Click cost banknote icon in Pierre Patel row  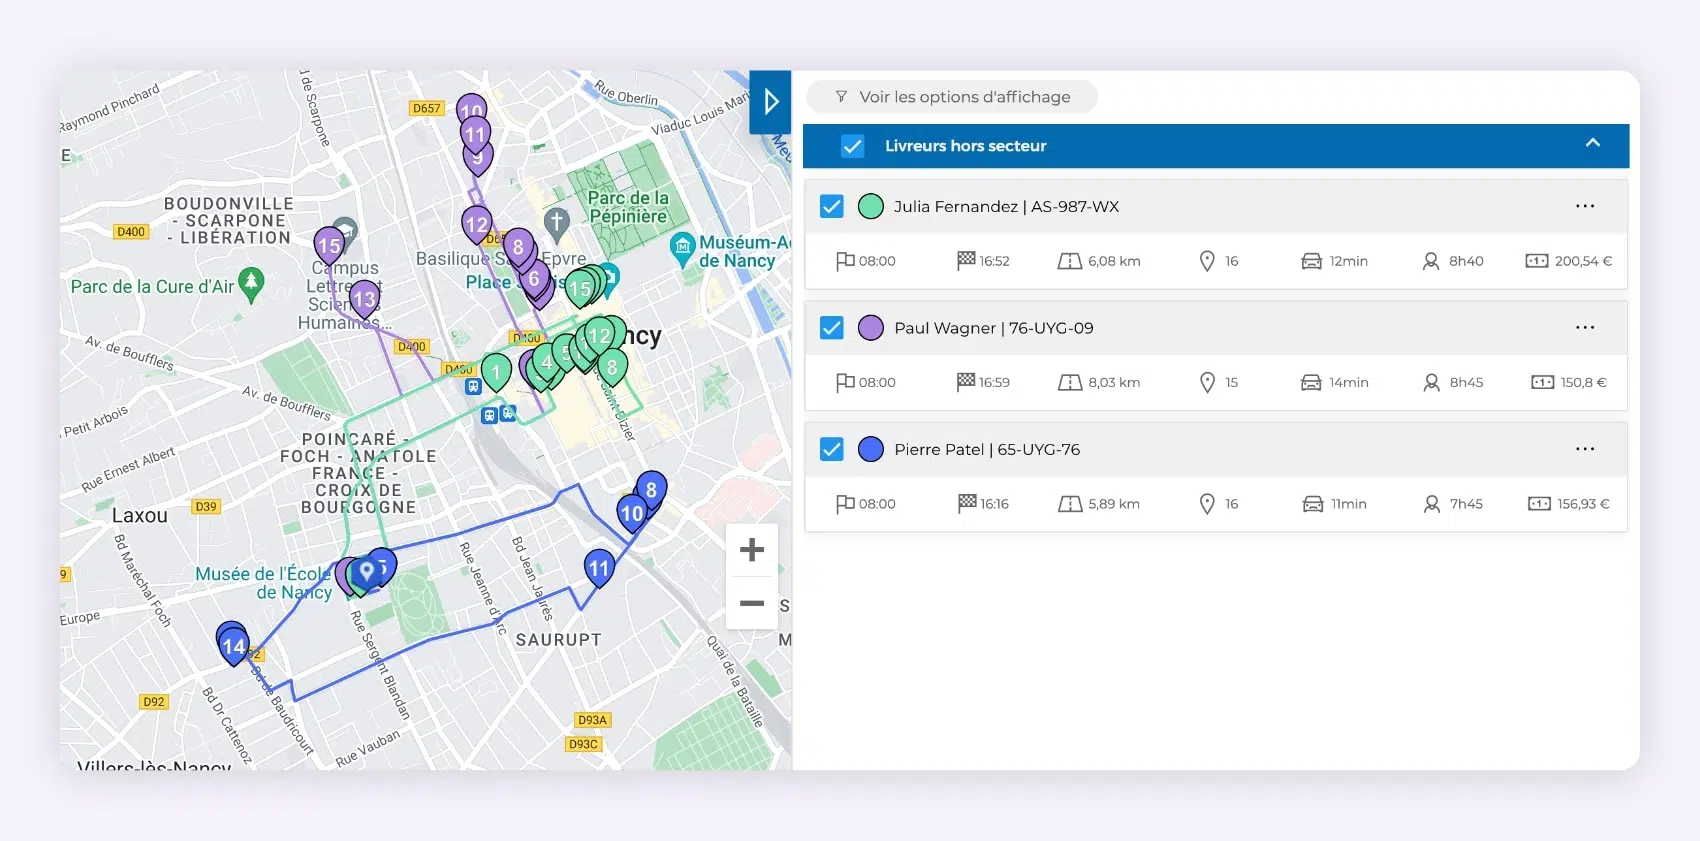(x=1539, y=504)
